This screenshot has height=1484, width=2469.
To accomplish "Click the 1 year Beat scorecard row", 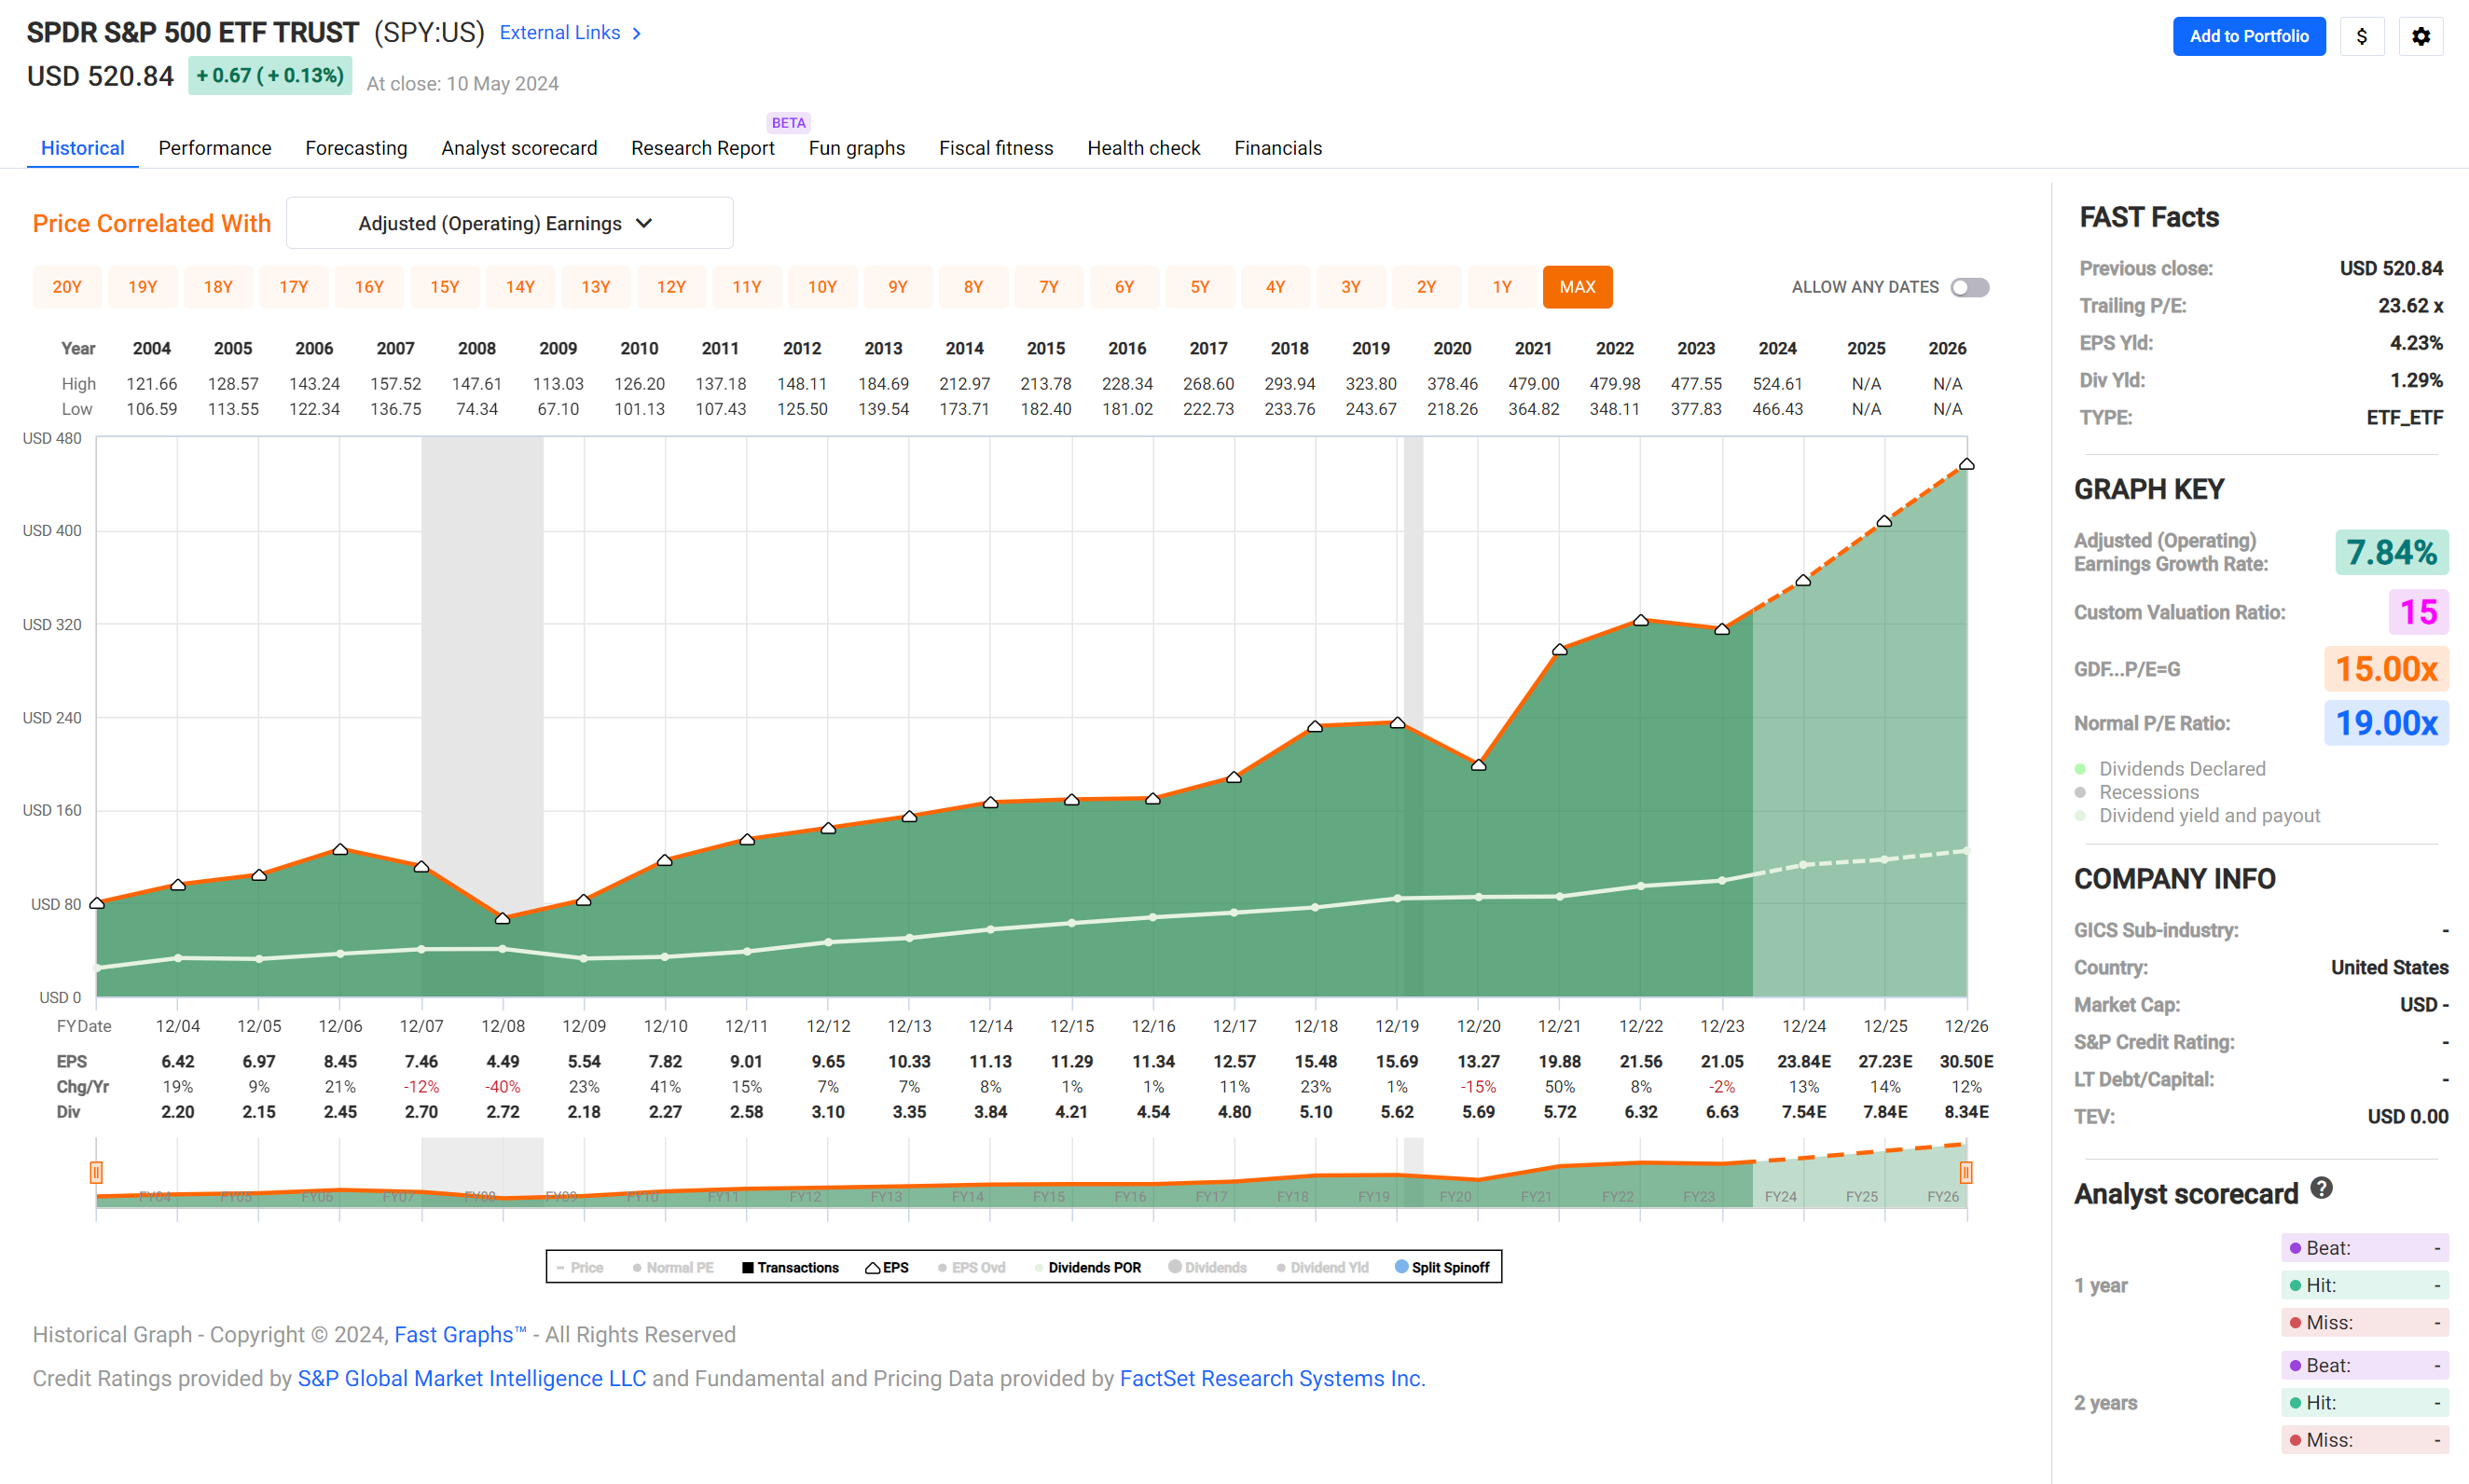I will tap(2364, 1248).
